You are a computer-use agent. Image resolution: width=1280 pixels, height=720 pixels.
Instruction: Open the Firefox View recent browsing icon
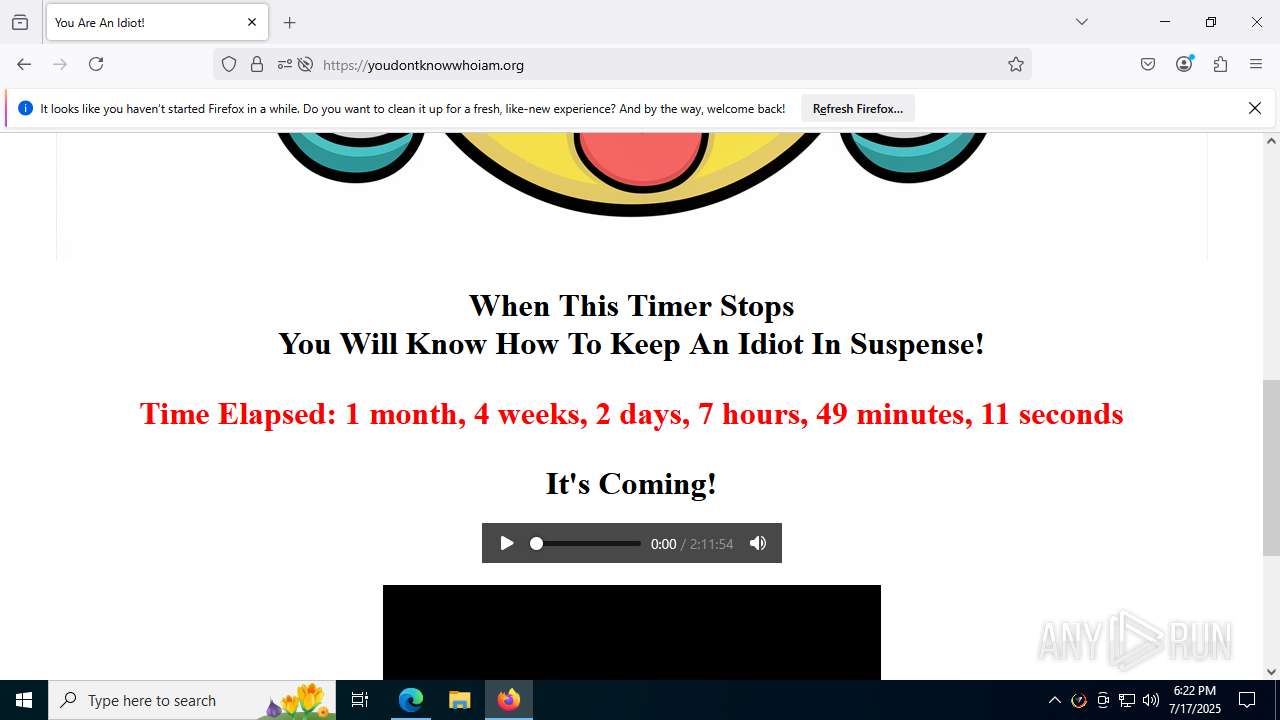tap(20, 22)
